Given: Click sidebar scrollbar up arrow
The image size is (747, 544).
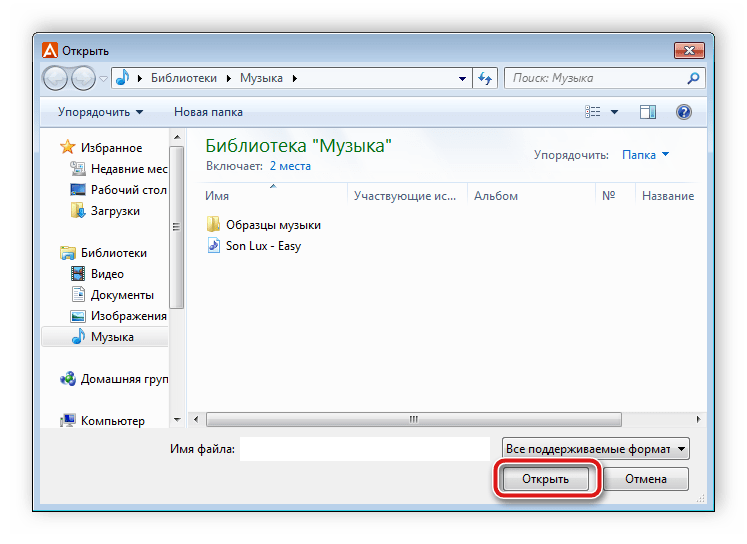Looking at the screenshot, I should click(x=177, y=137).
